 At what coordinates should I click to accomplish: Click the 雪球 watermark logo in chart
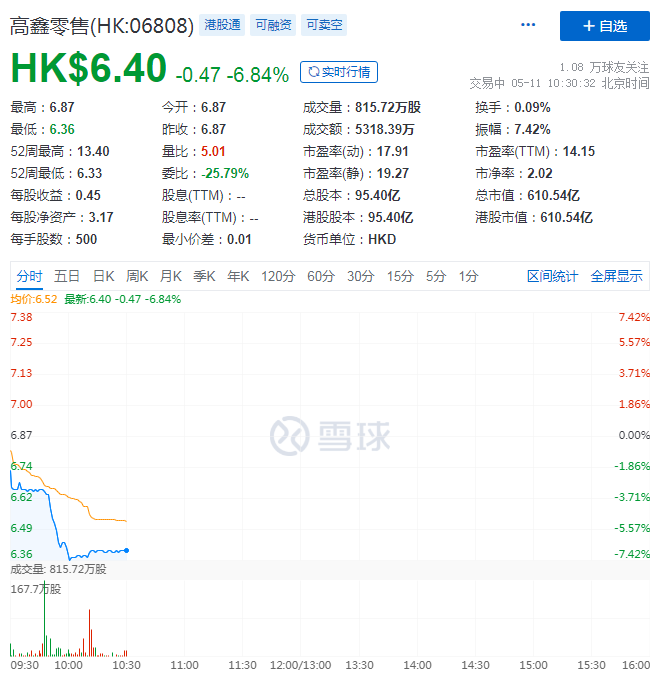pos(331,435)
